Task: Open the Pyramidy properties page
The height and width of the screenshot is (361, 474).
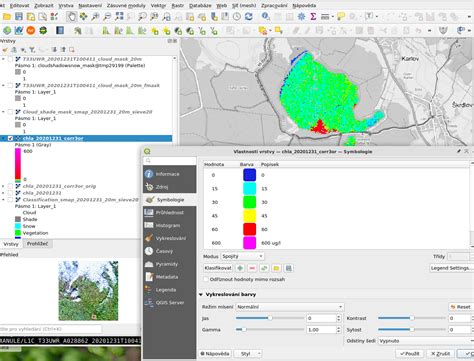Action: click(170, 264)
